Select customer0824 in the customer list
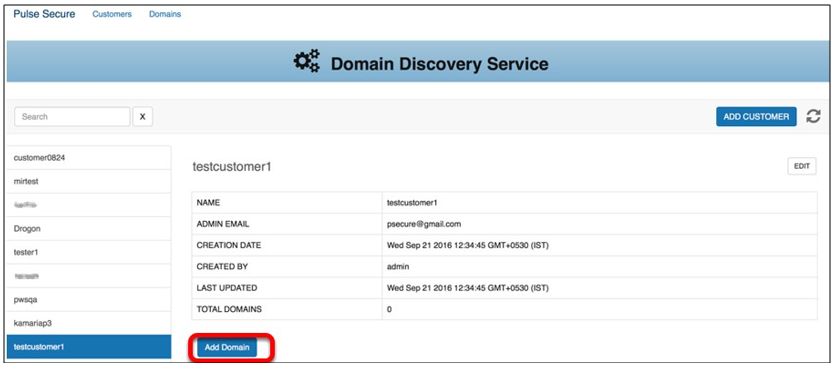 coord(89,157)
